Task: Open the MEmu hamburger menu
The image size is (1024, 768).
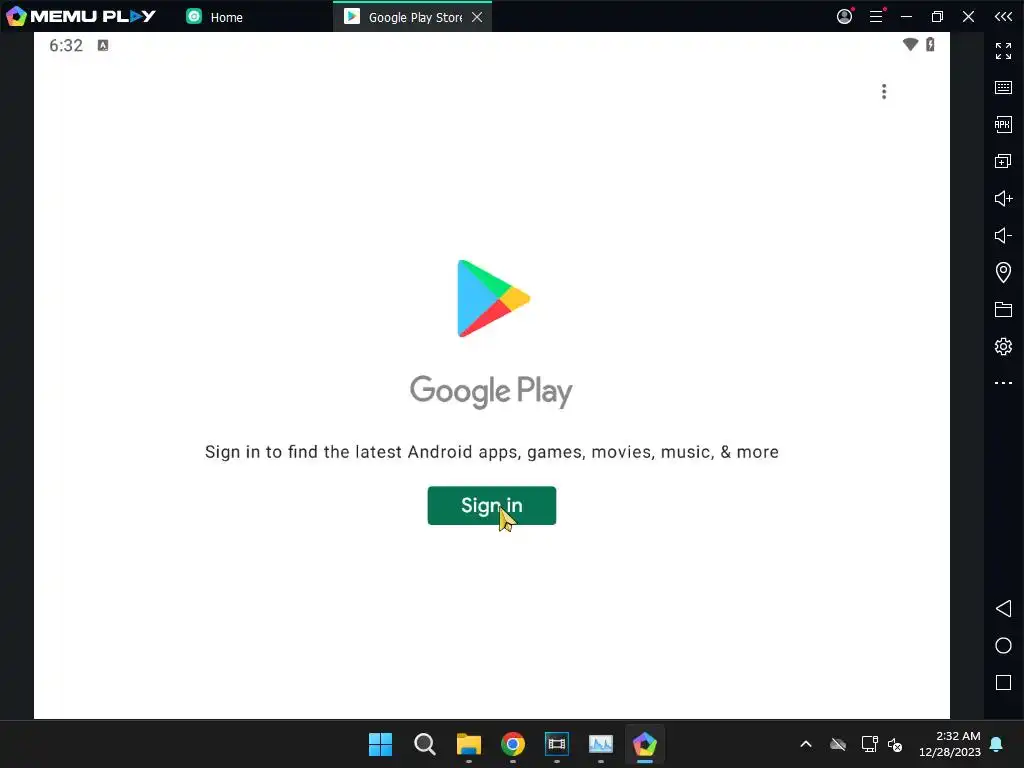Action: tap(876, 16)
